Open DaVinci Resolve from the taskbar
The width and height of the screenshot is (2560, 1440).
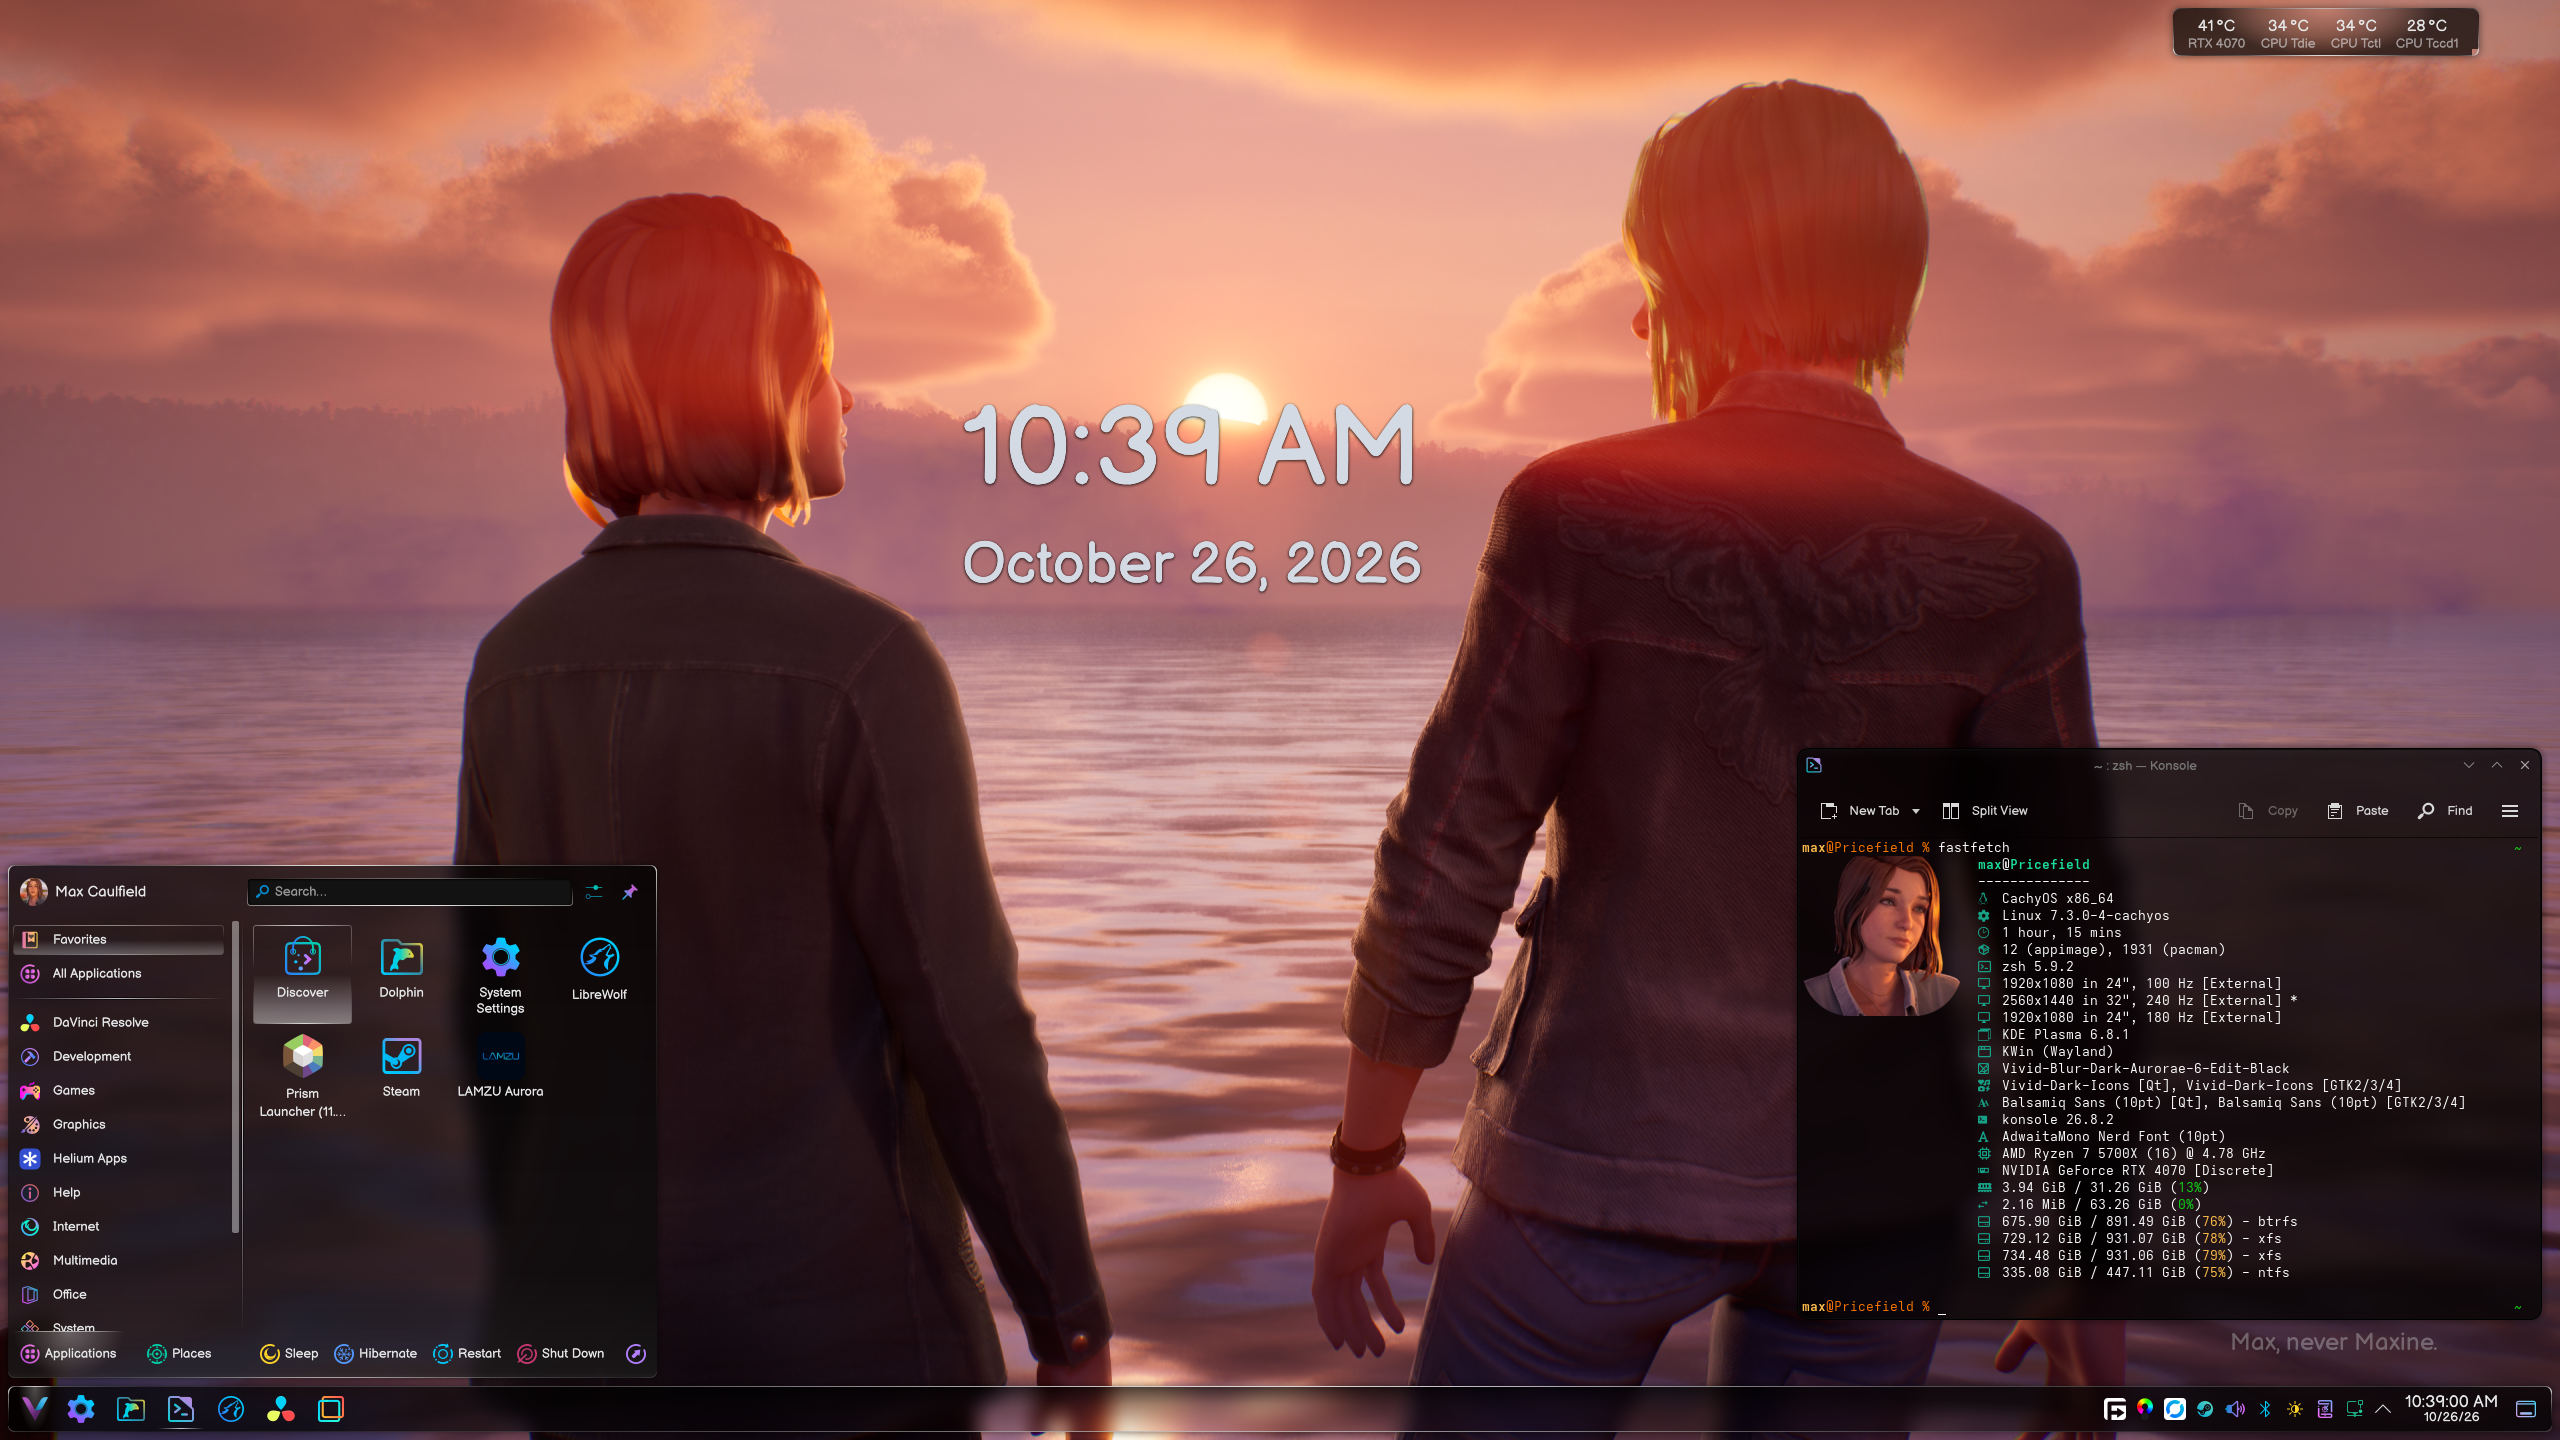281,1409
